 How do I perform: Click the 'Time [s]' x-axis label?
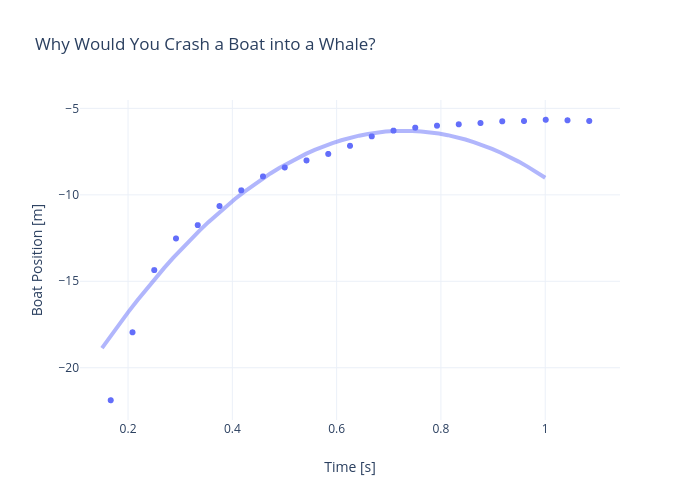click(x=349, y=467)
